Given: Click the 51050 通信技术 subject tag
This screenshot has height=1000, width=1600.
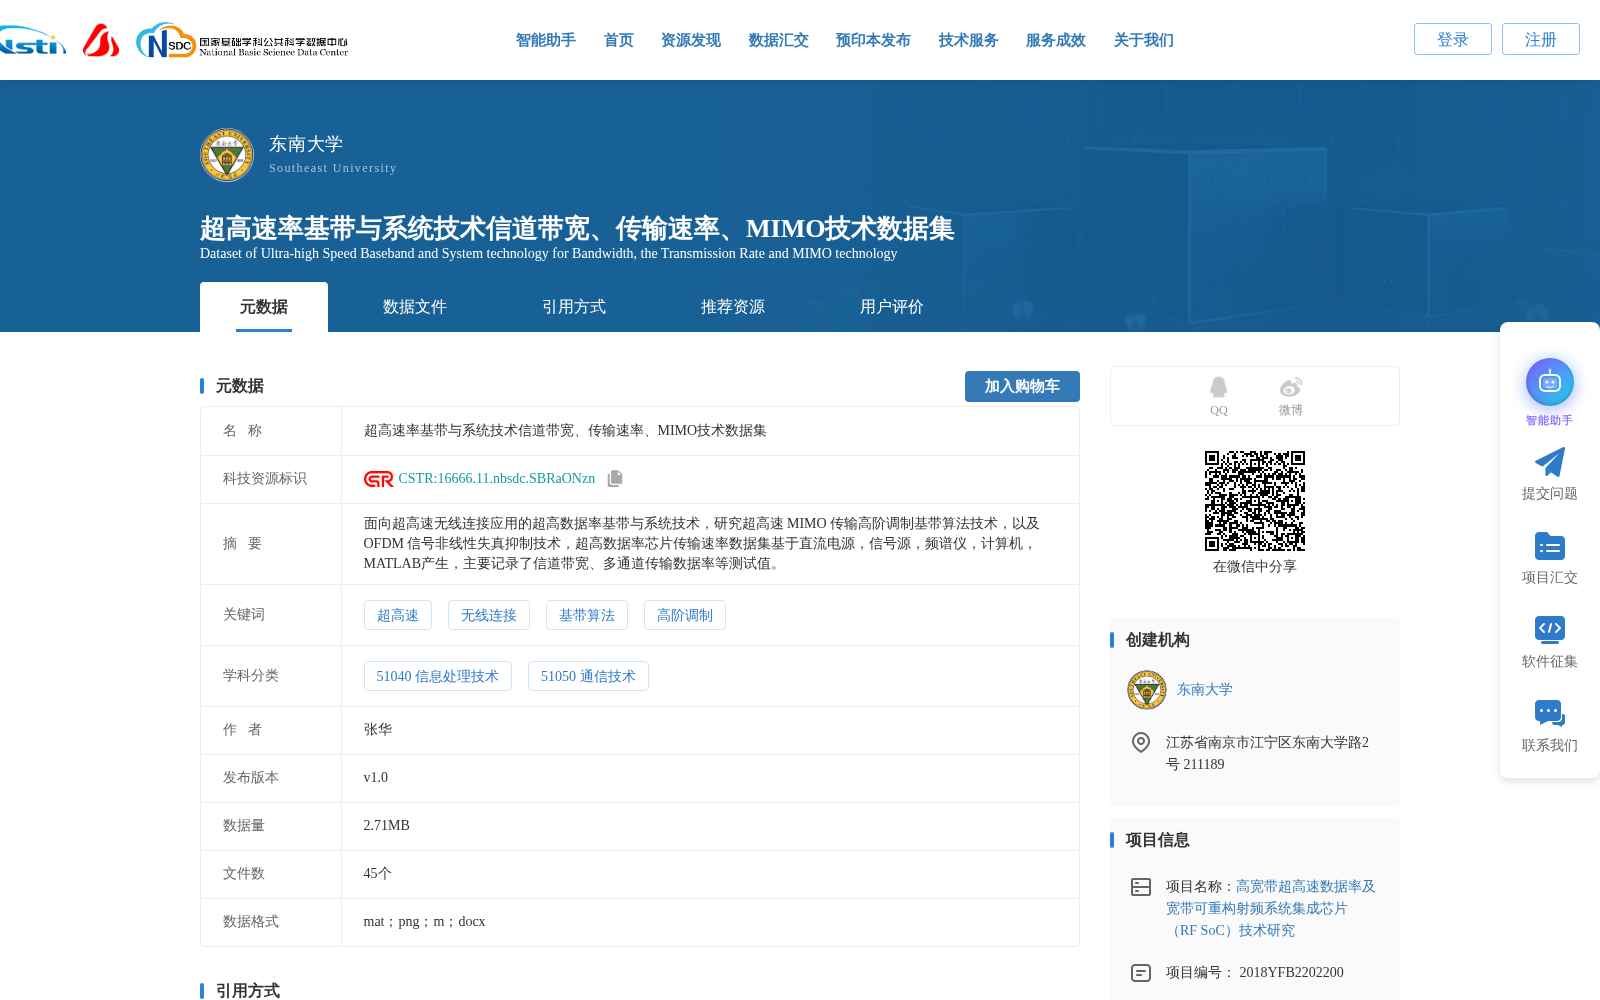Looking at the screenshot, I should pos(589,676).
